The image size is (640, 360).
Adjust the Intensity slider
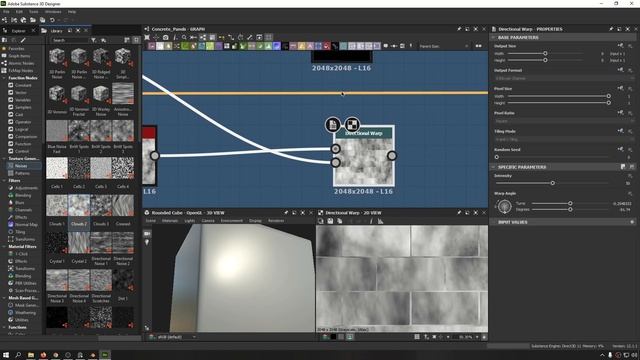click(x=553, y=183)
